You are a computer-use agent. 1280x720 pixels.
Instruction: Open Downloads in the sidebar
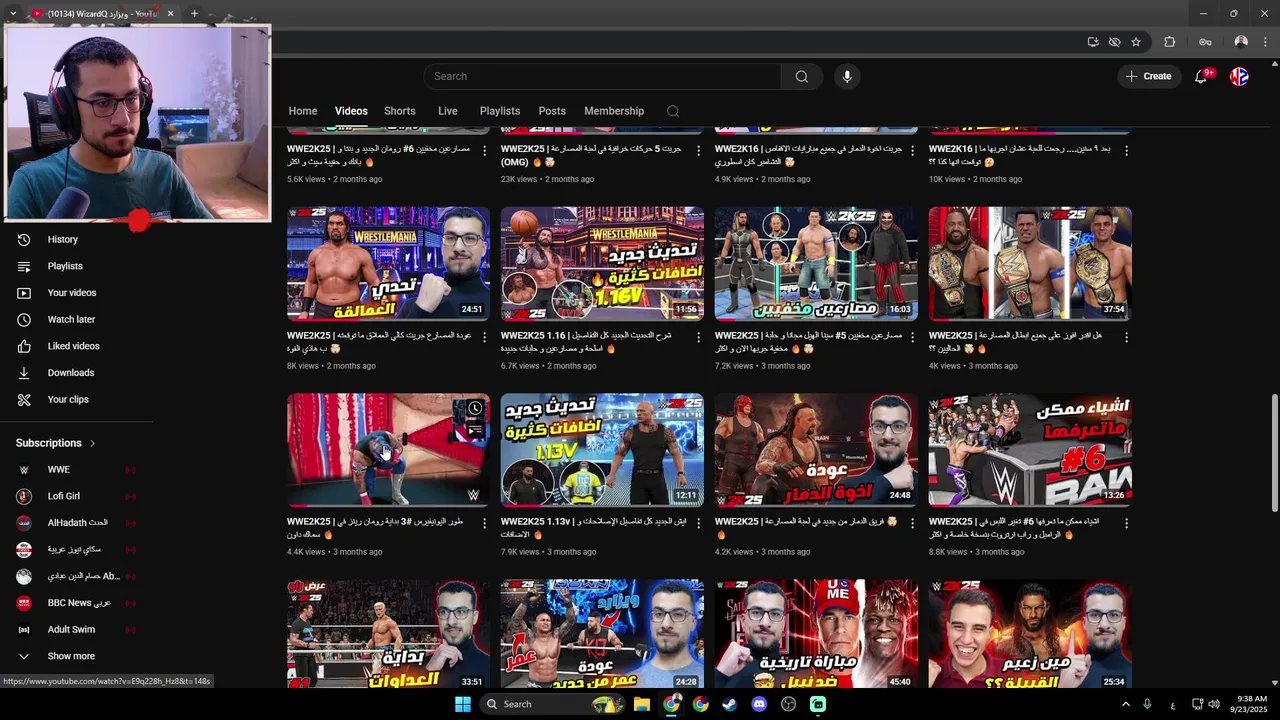point(70,372)
